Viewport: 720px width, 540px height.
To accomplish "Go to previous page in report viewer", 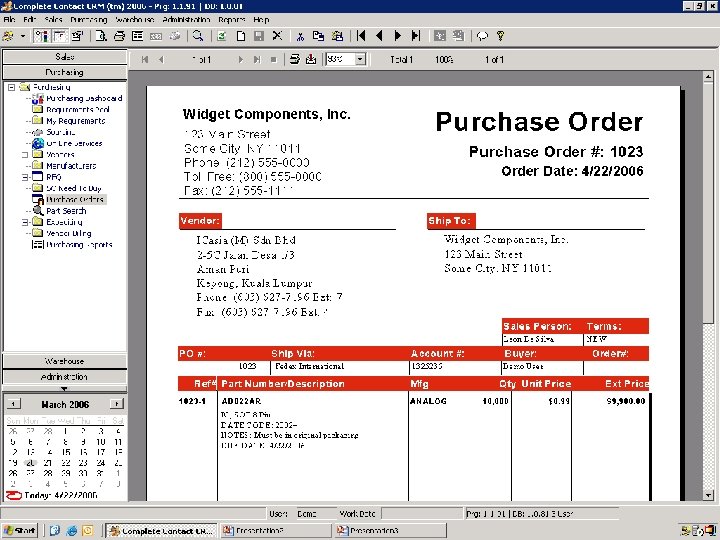I will [x=161, y=60].
